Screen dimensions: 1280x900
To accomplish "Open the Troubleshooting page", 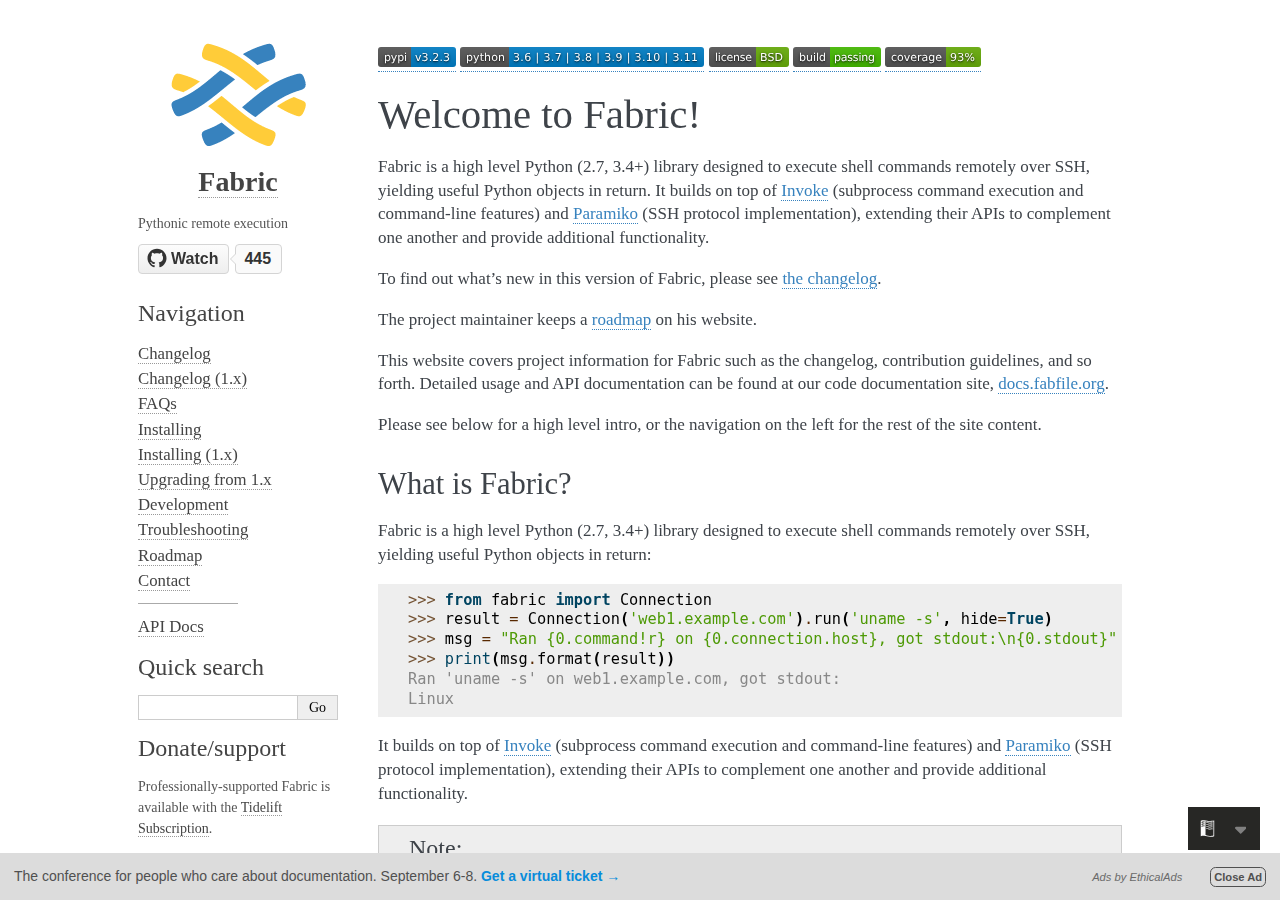I will (x=193, y=530).
